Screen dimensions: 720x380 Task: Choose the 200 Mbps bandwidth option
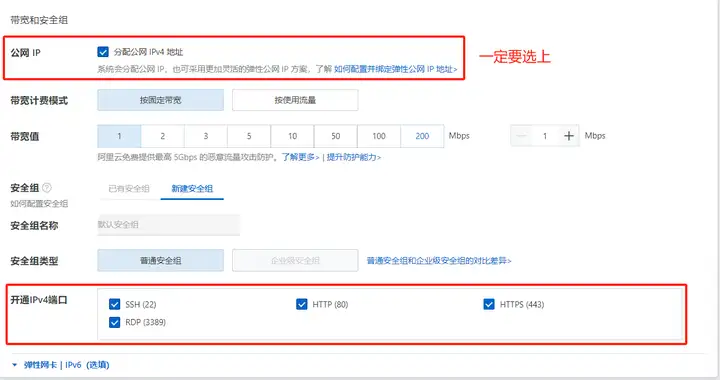422,136
